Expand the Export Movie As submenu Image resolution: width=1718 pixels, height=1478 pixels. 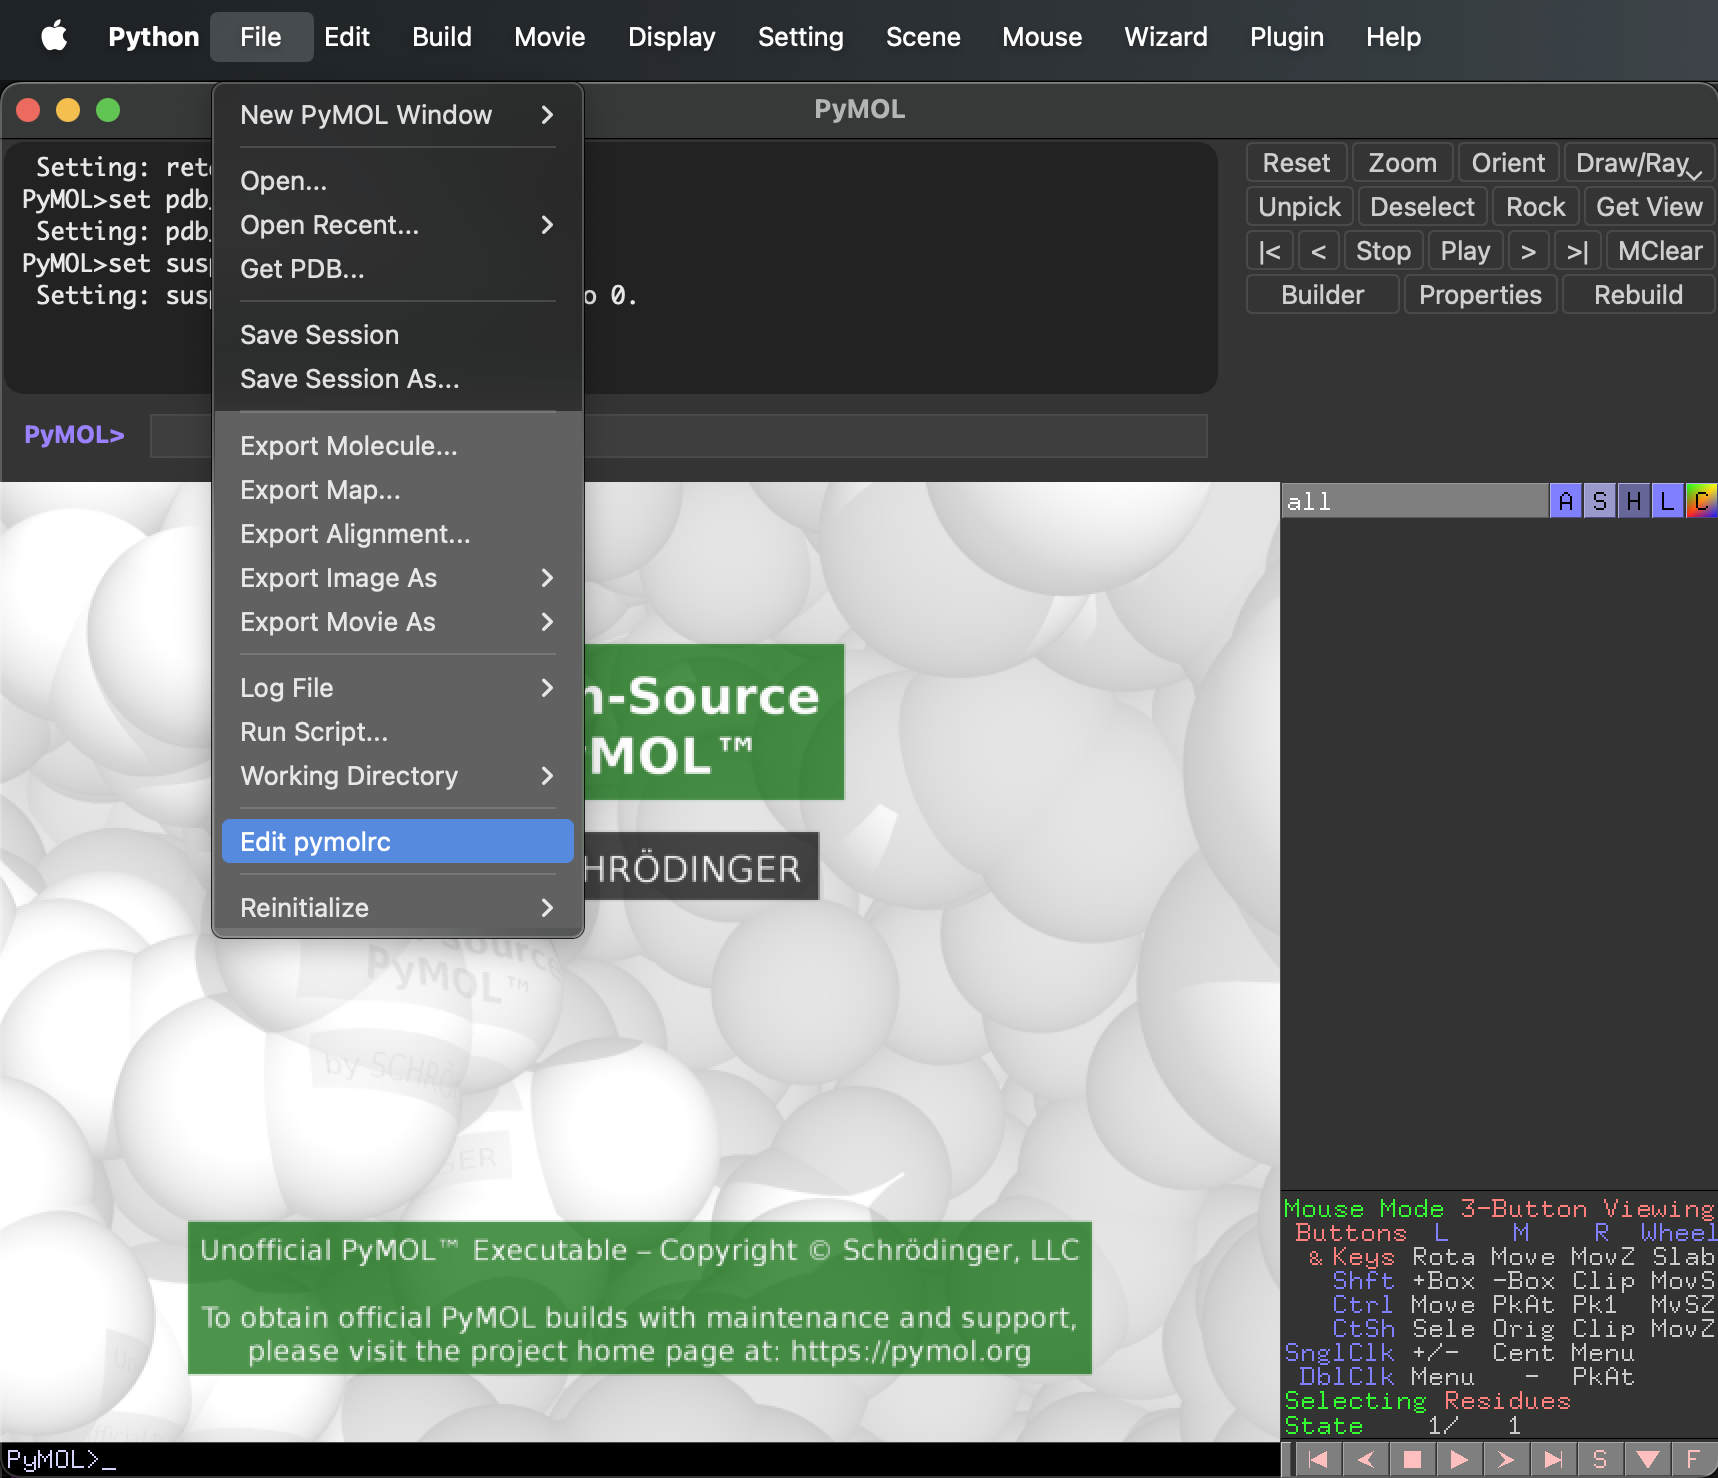click(x=398, y=622)
